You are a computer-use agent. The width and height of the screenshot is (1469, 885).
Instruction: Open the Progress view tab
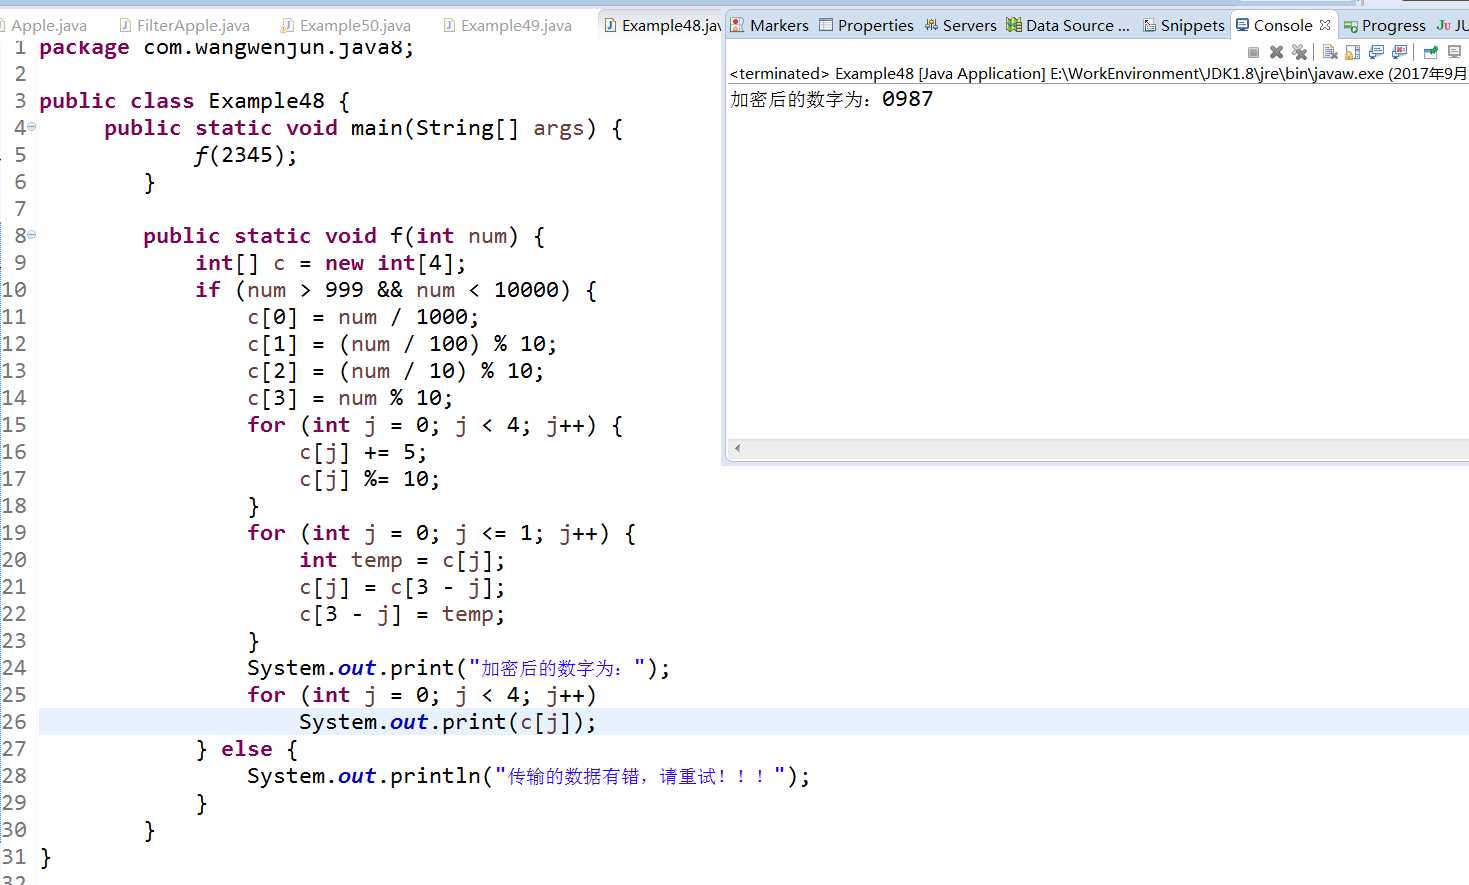[x=1384, y=25]
